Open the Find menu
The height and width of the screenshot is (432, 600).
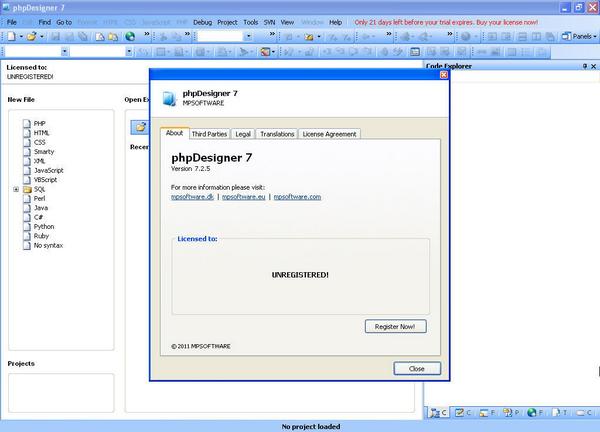pos(44,23)
